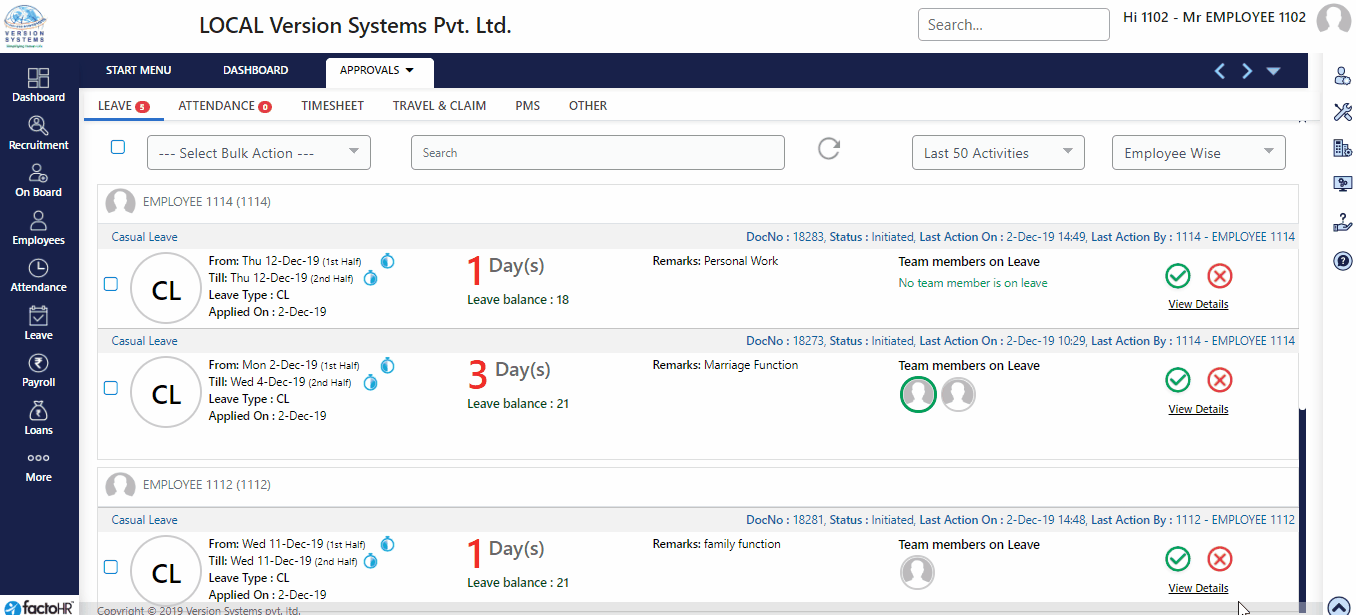Open the Travel & Claim tab
The image size is (1356, 615).
439,106
